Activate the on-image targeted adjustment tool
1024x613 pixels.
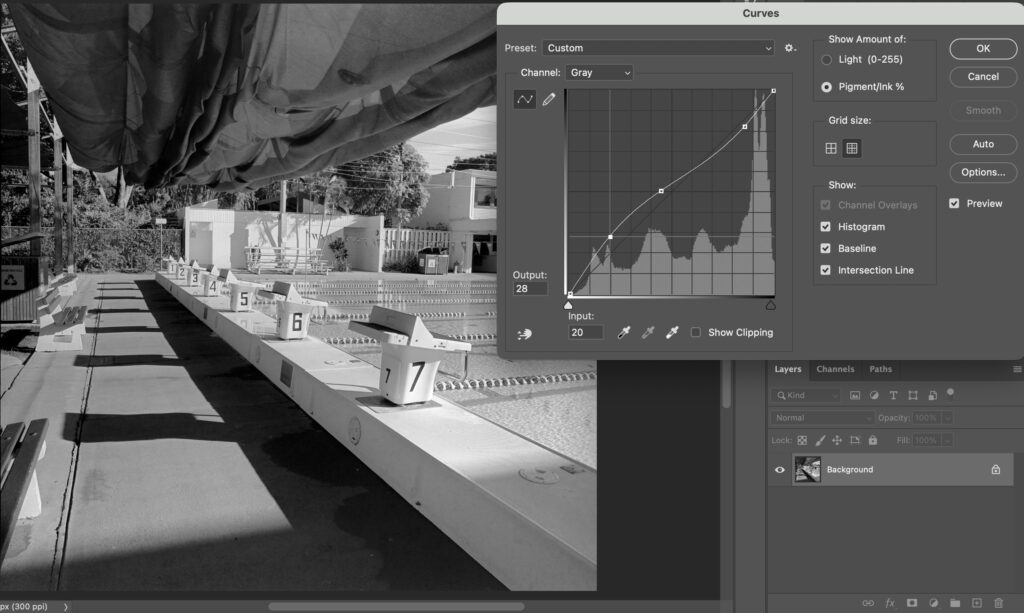click(525, 334)
